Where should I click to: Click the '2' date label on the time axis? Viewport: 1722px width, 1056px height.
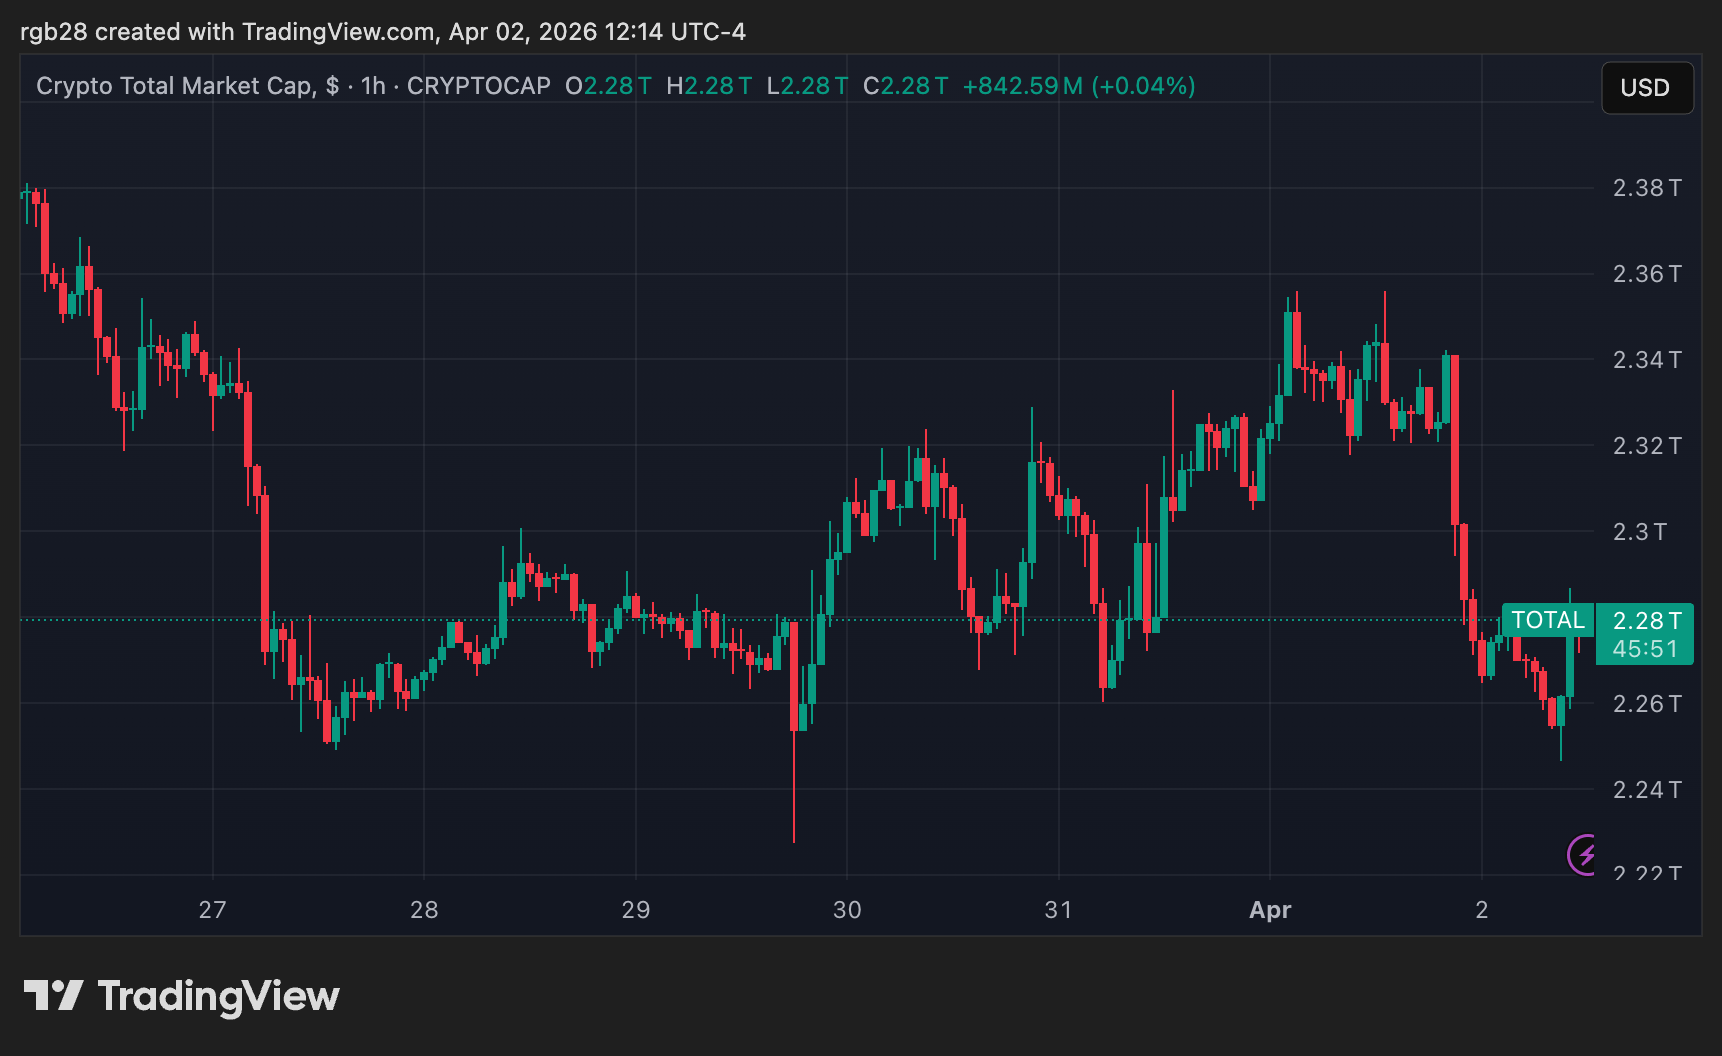point(1483,911)
